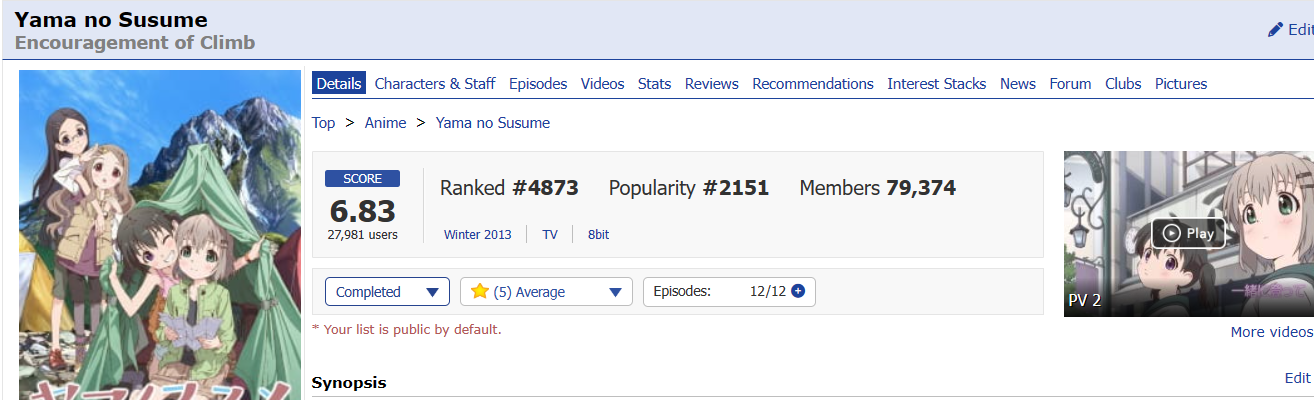Go to the Episodes tab
Viewport: 1314px width, 400px height.
[538, 84]
